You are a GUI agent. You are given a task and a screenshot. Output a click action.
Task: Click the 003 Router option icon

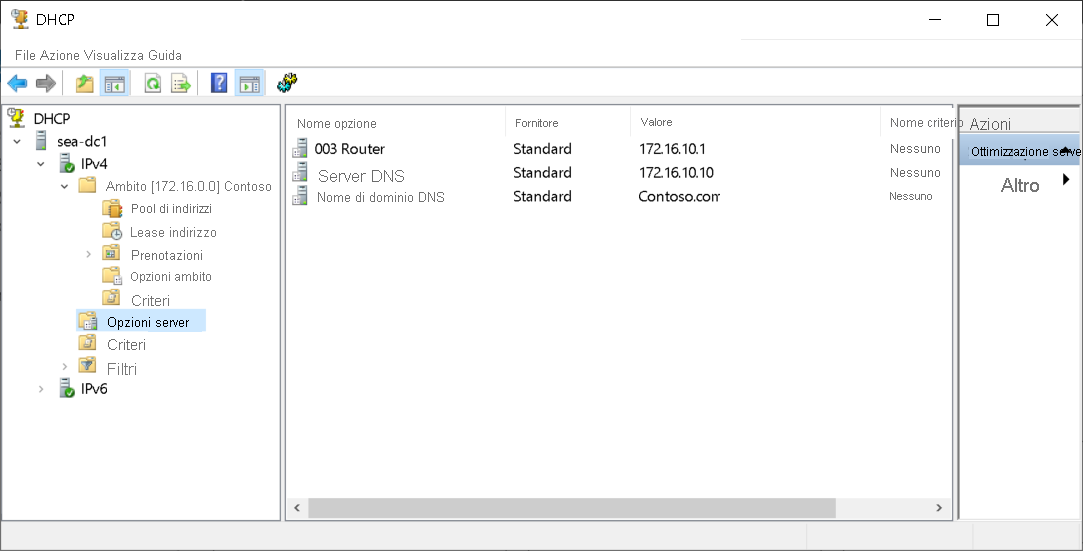click(300, 148)
